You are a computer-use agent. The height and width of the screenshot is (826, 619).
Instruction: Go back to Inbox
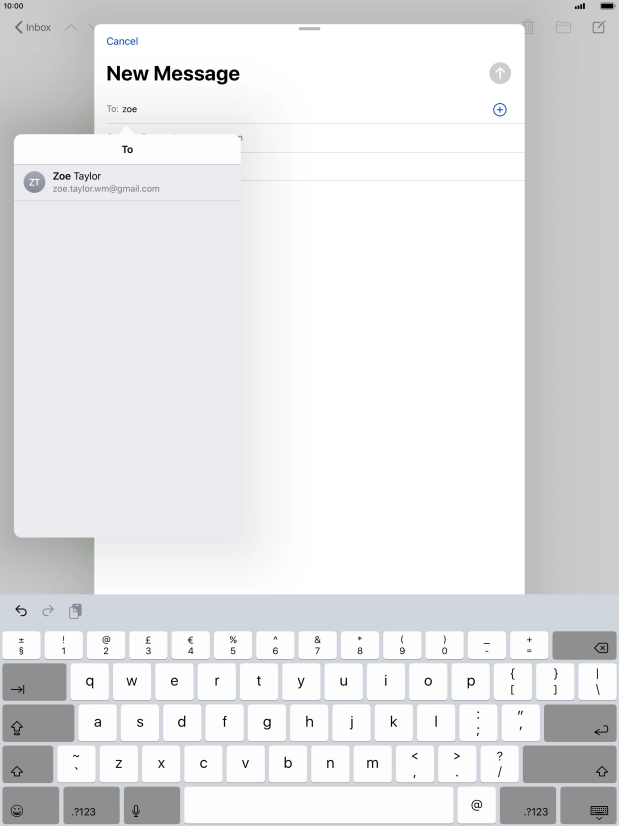click(x=33, y=27)
